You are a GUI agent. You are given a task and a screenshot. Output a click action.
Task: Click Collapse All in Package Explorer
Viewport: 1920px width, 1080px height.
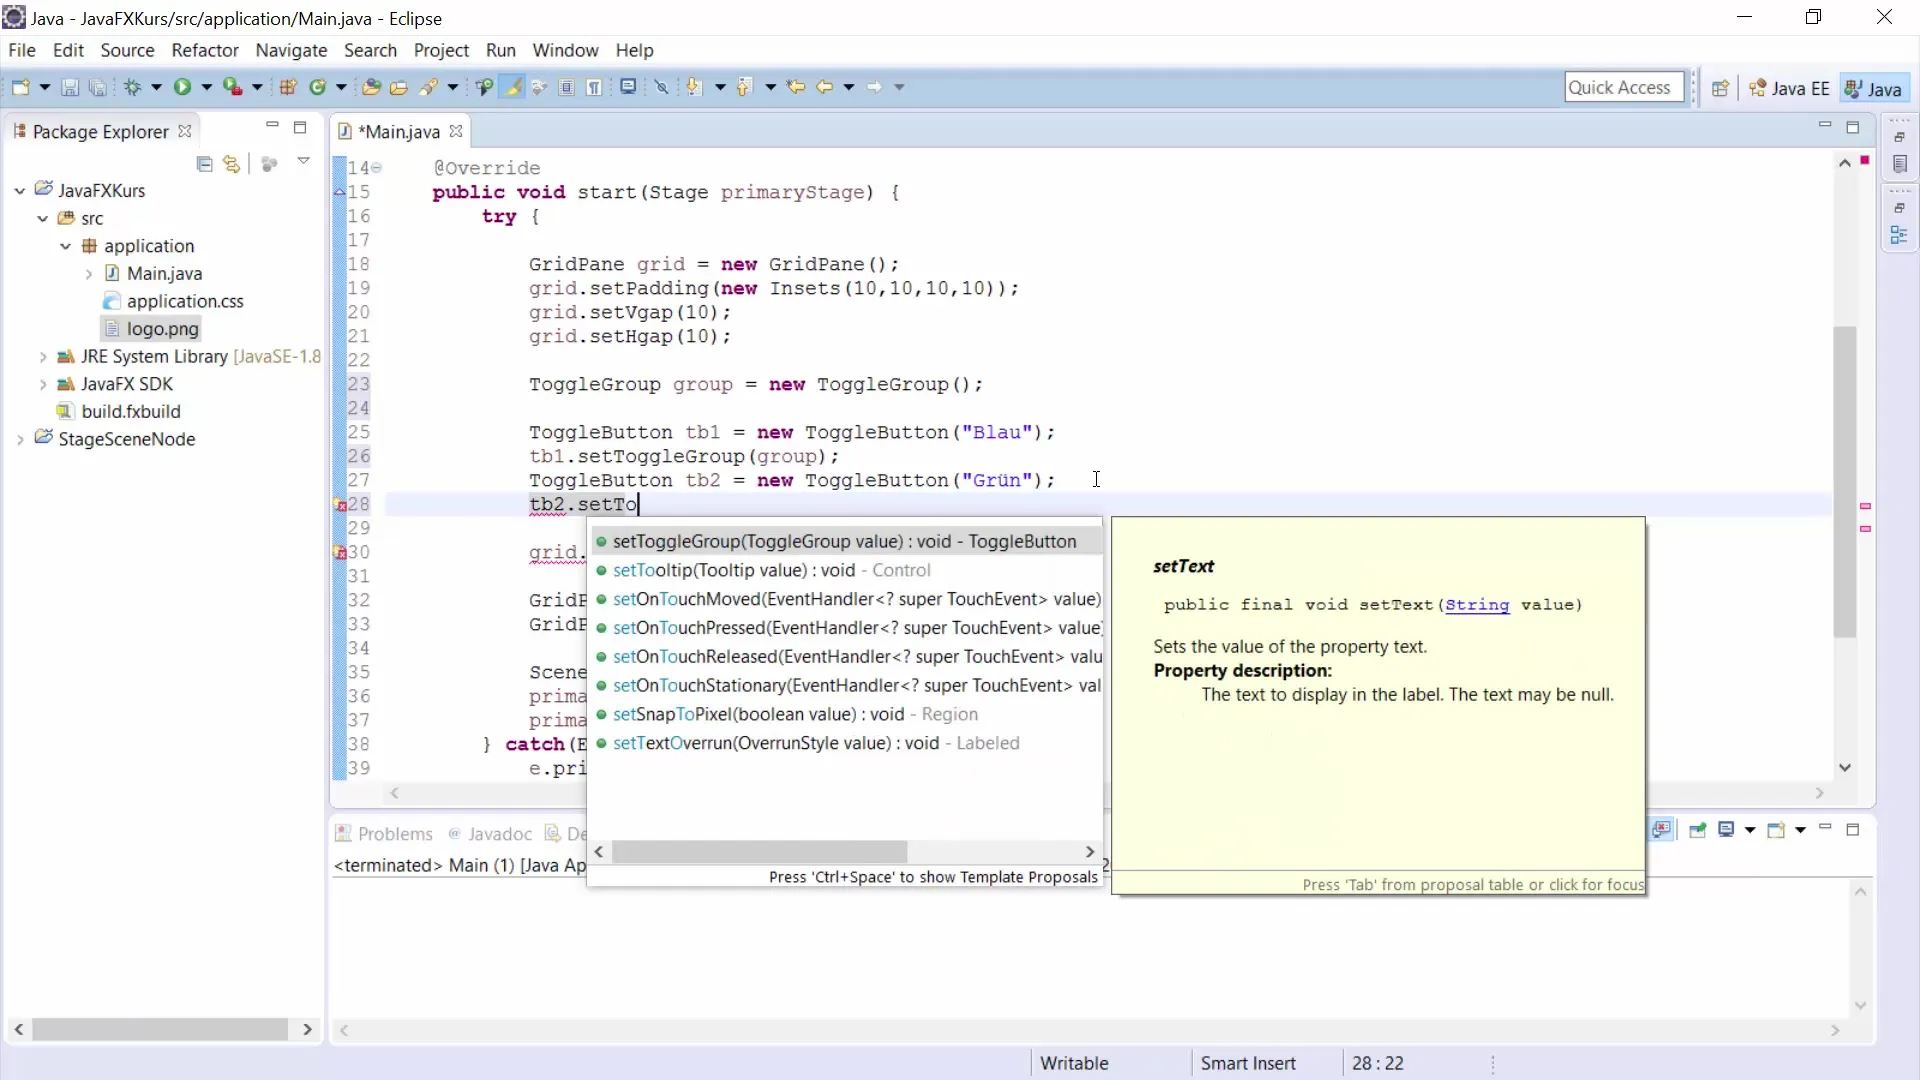pyautogui.click(x=205, y=164)
